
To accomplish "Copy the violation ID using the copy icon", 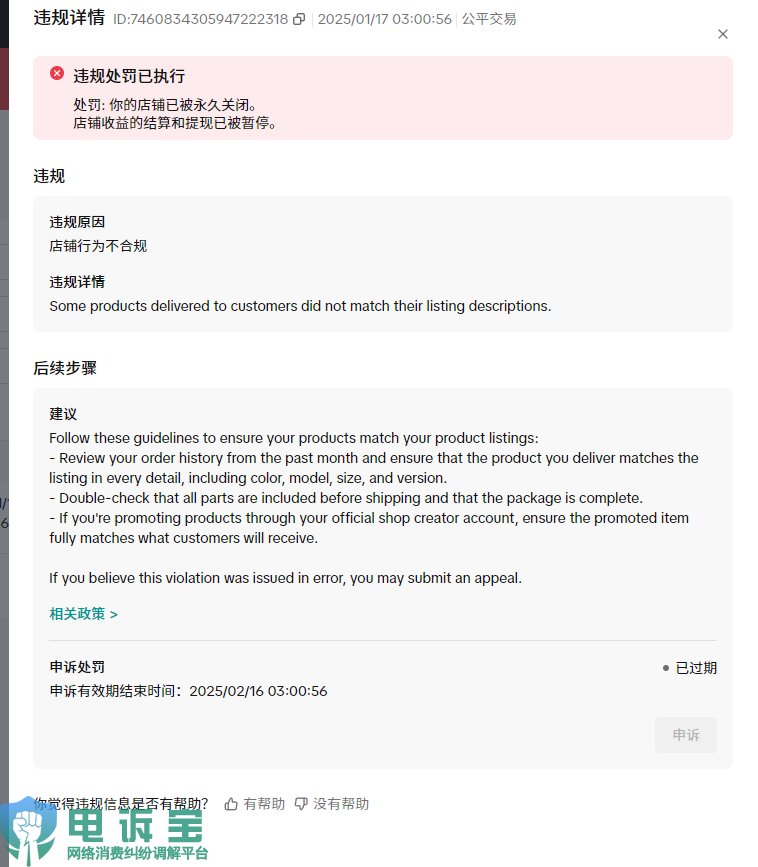I will point(299,19).
